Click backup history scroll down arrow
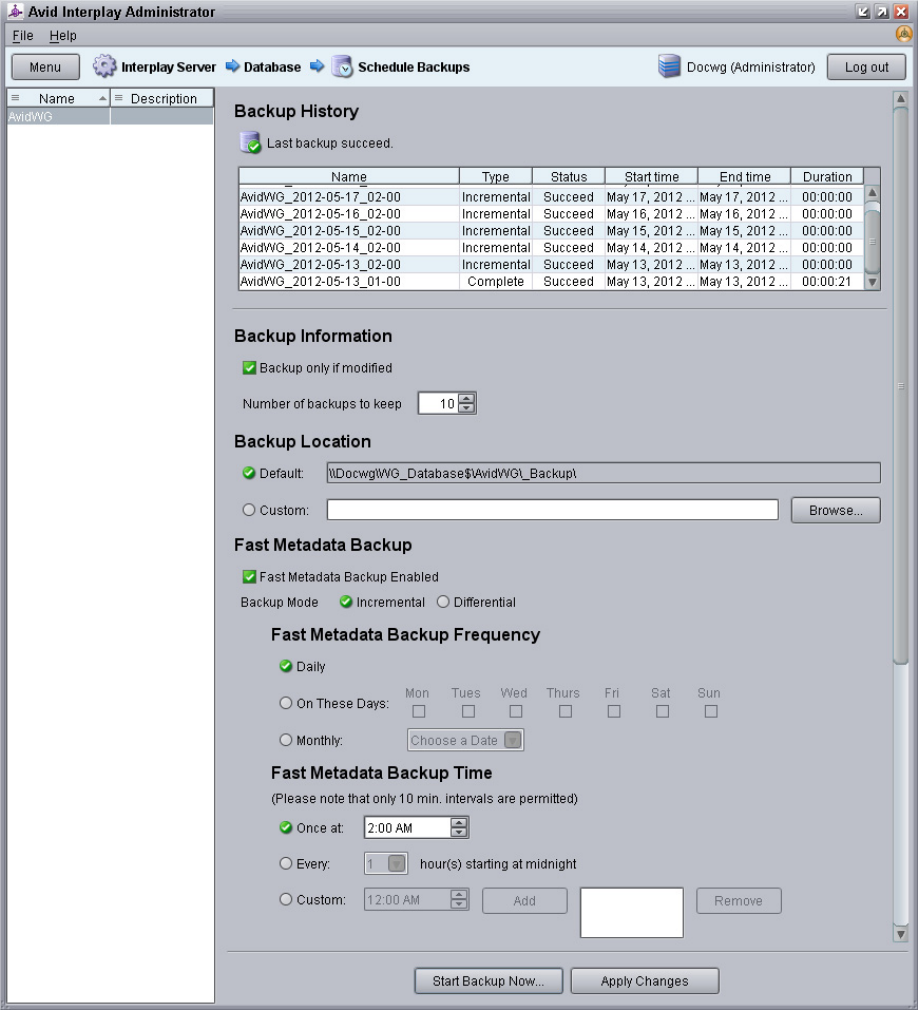Screen dimensions: 918x1010 [872, 282]
